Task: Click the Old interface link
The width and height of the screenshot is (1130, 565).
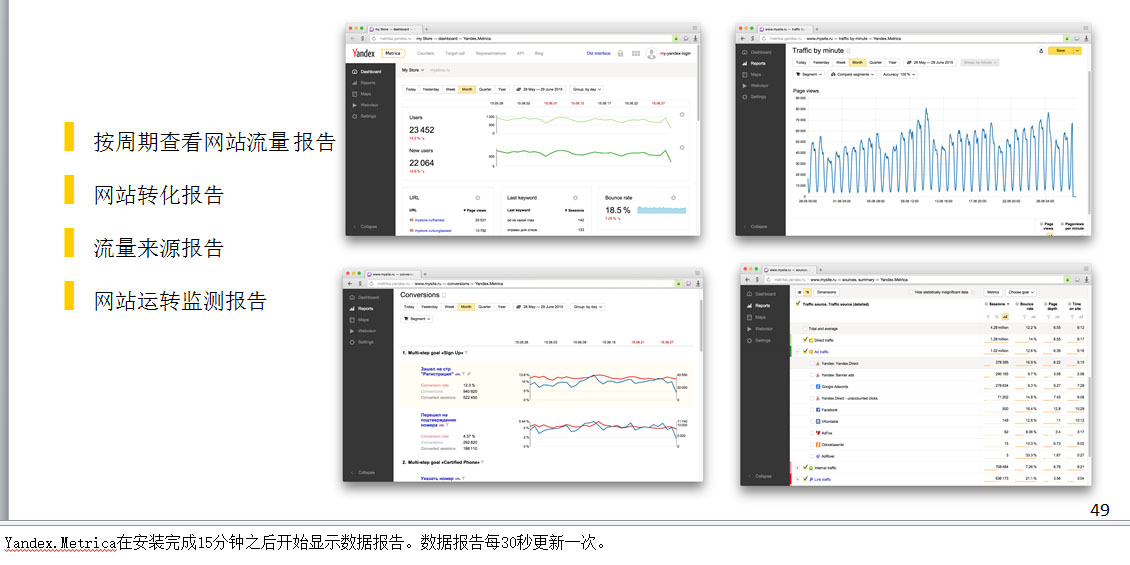Action: pos(598,53)
